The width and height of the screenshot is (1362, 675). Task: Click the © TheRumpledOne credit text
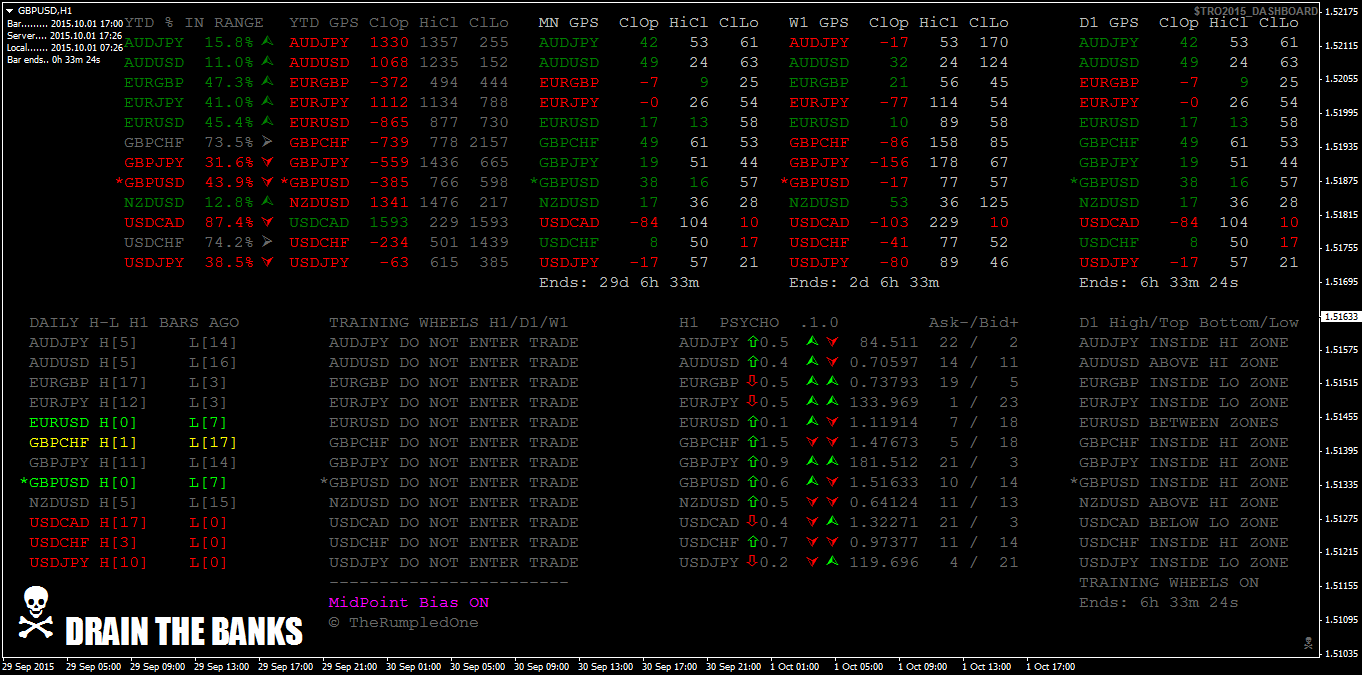click(x=403, y=623)
